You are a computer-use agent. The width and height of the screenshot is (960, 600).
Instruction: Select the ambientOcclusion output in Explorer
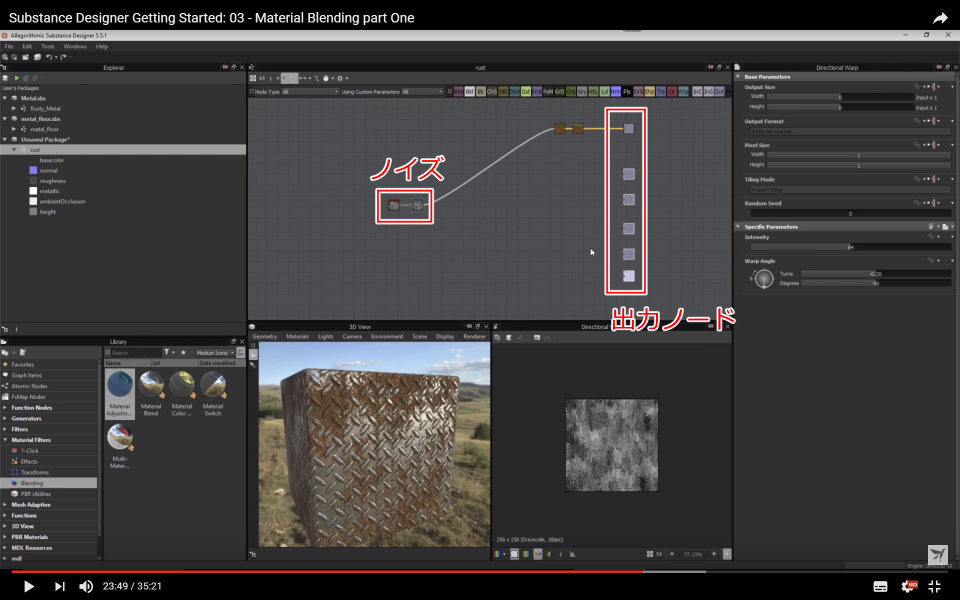(x=62, y=201)
